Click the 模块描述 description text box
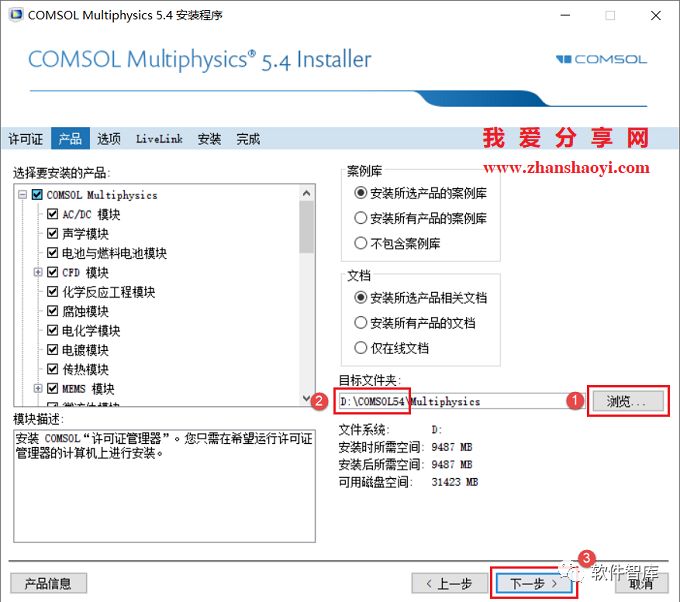This screenshot has height=602, width=680. point(164,486)
